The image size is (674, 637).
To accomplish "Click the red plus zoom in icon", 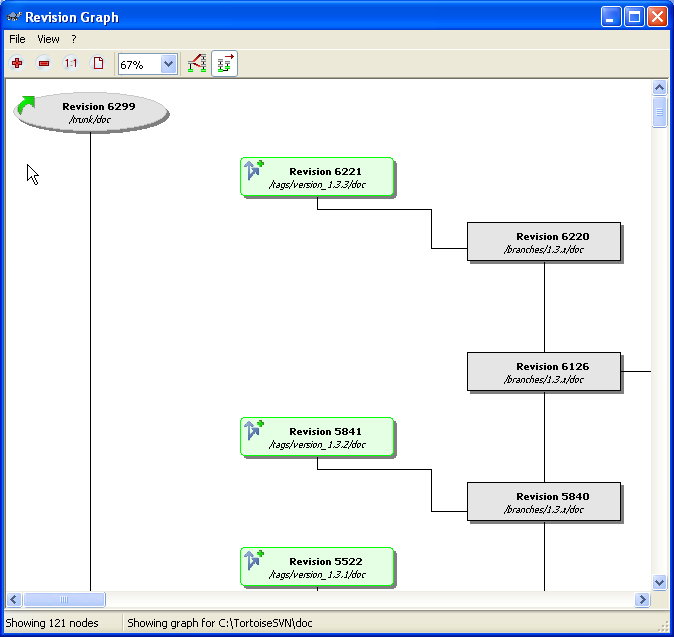I will [x=17, y=64].
